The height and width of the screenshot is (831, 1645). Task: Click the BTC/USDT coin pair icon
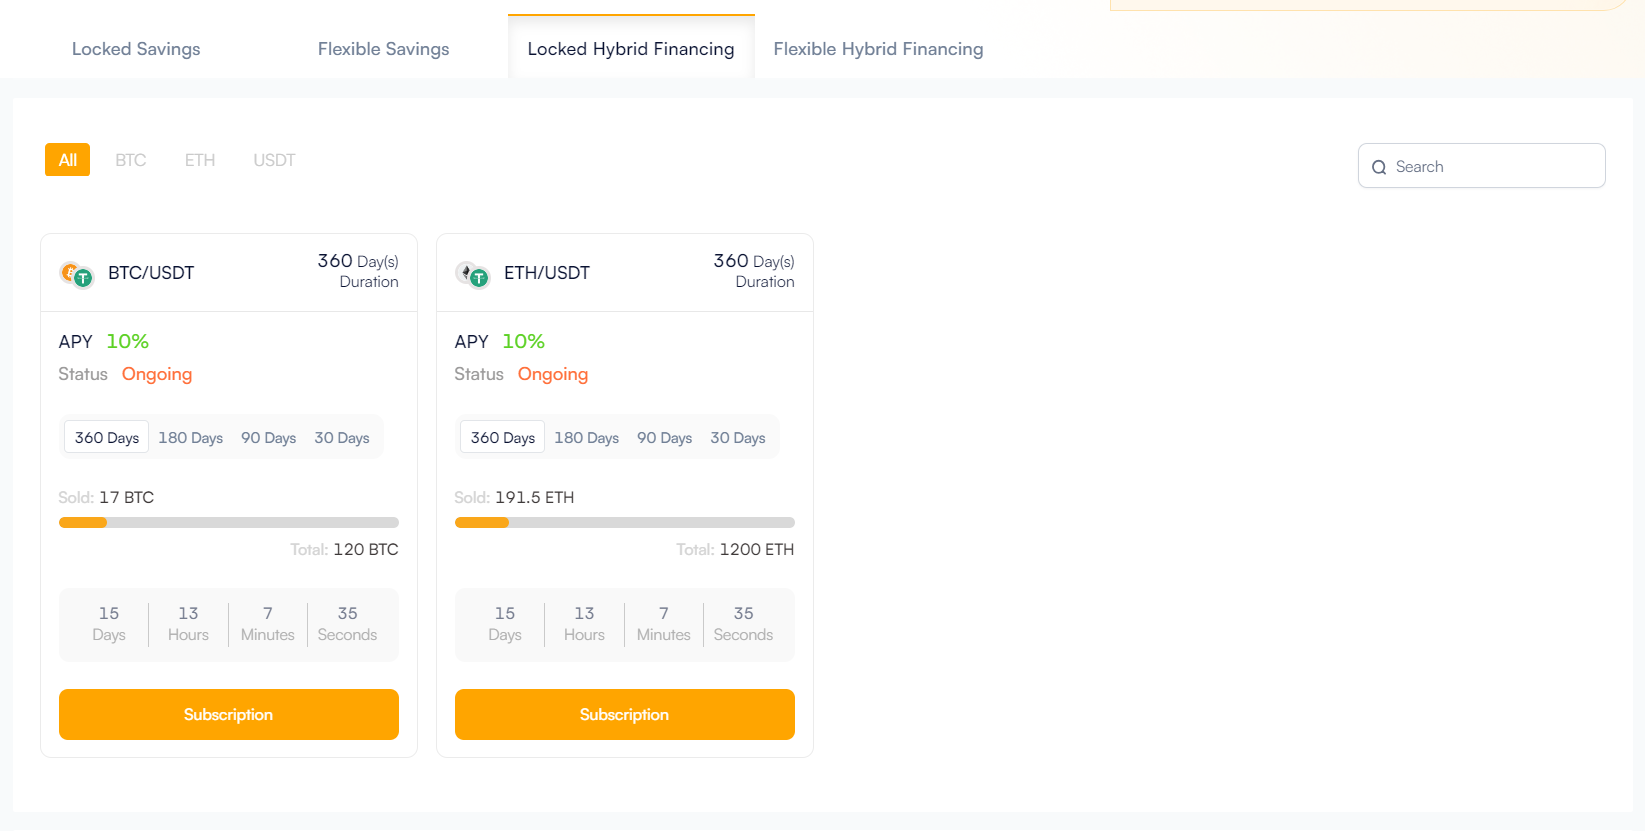tap(76, 273)
